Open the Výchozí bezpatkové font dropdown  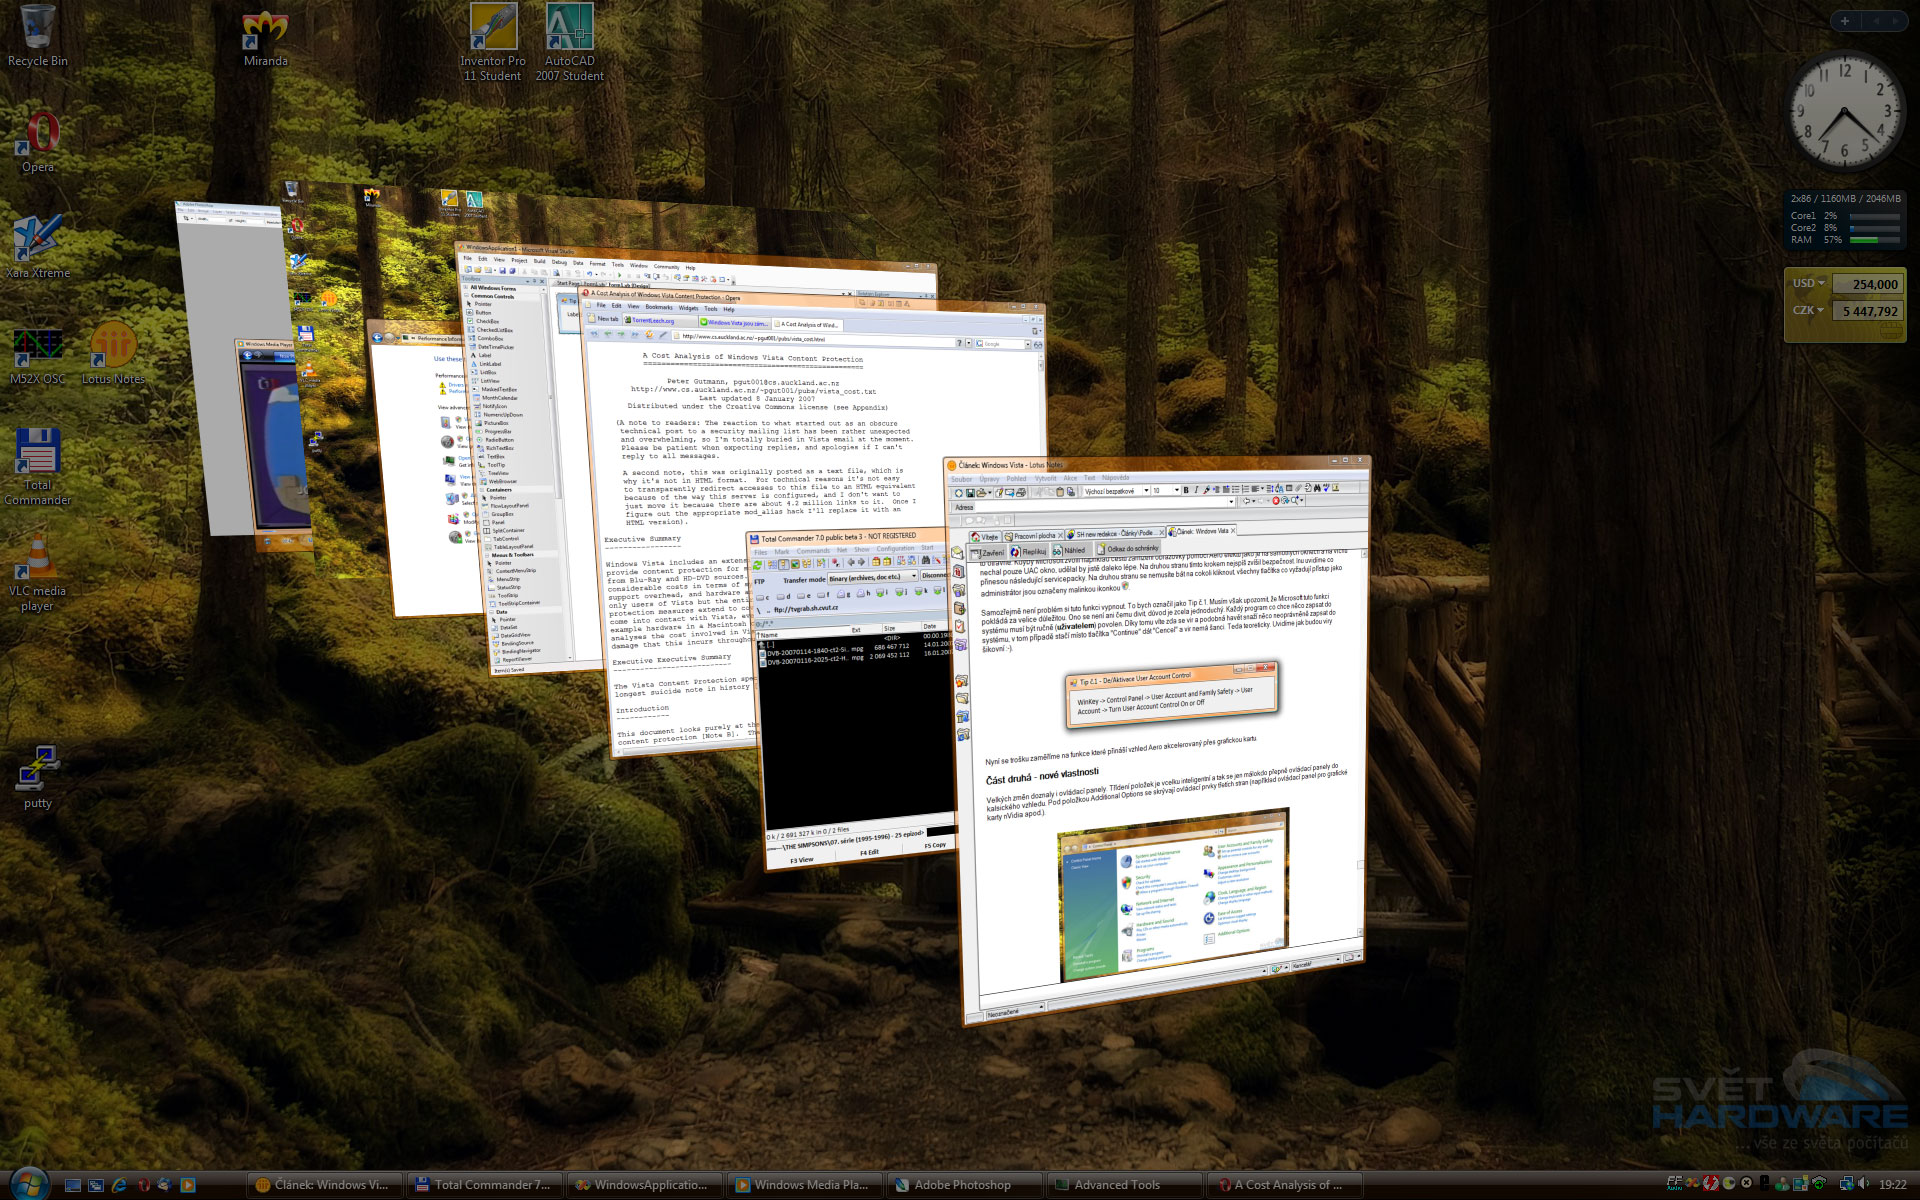click(x=1146, y=491)
